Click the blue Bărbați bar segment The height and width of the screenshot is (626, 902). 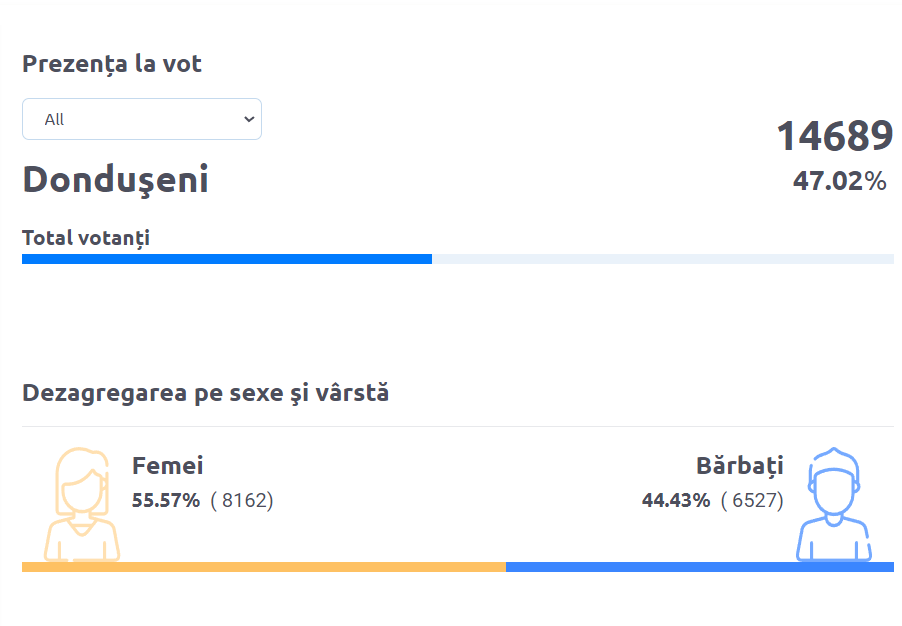700,567
